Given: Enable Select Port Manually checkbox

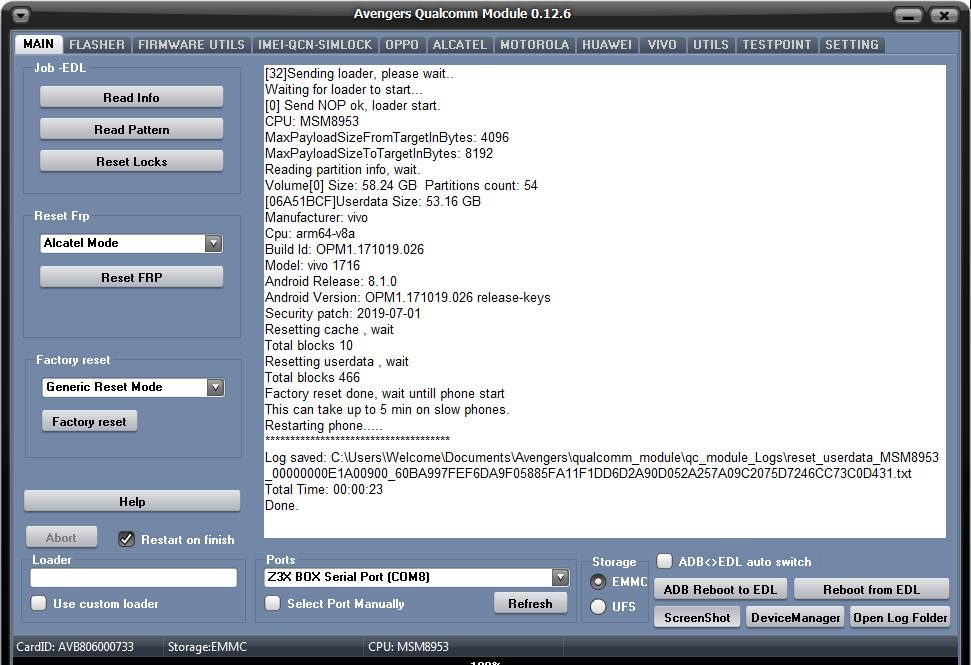Looking at the screenshot, I should [x=272, y=603].
